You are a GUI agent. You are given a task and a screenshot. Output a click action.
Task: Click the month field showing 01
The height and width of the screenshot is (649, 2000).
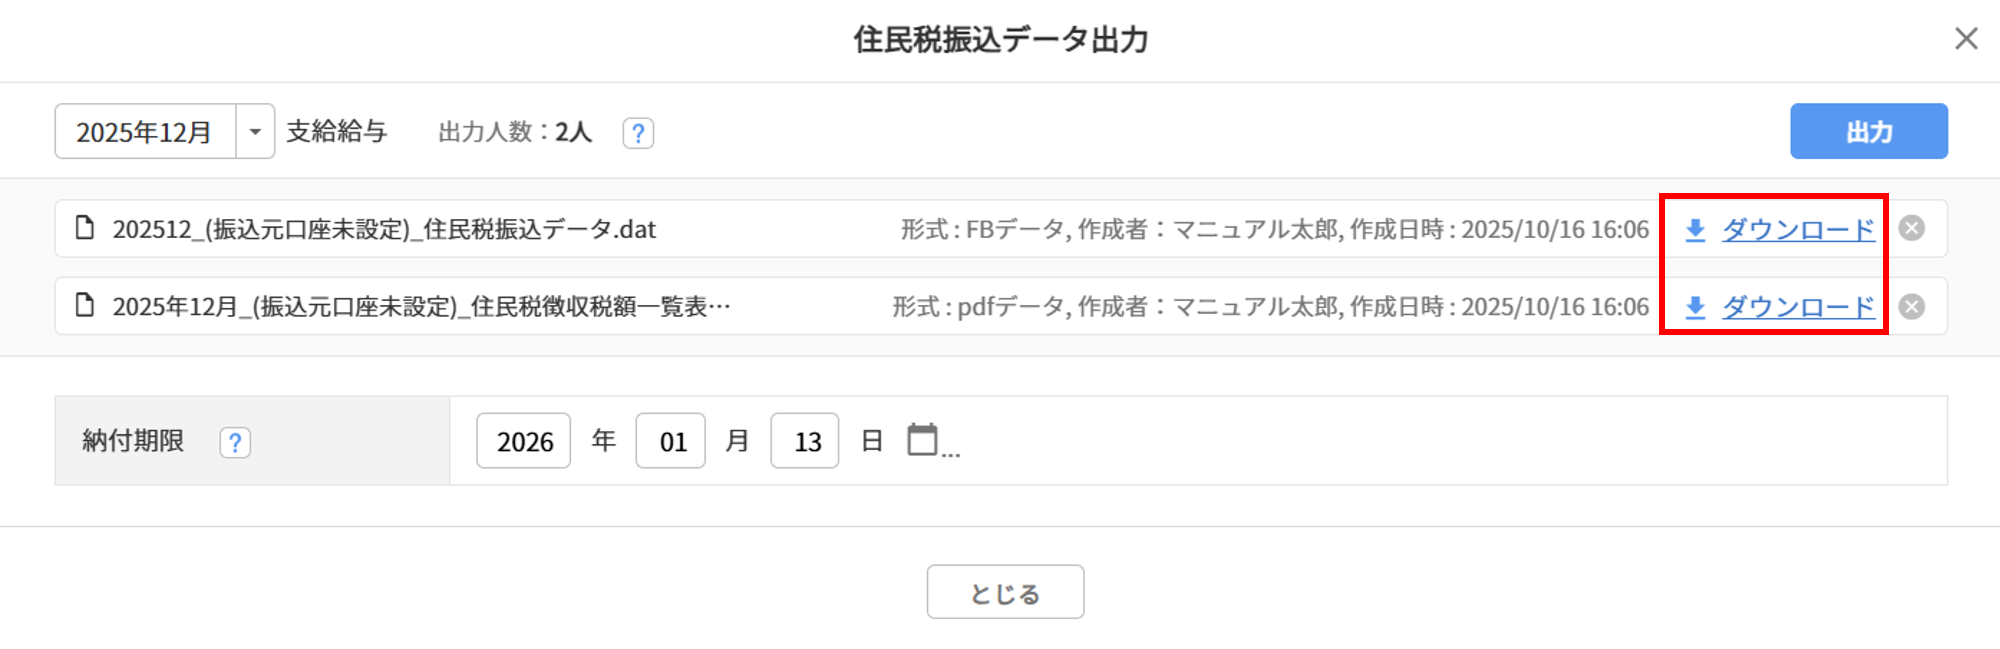click(671, 441)
